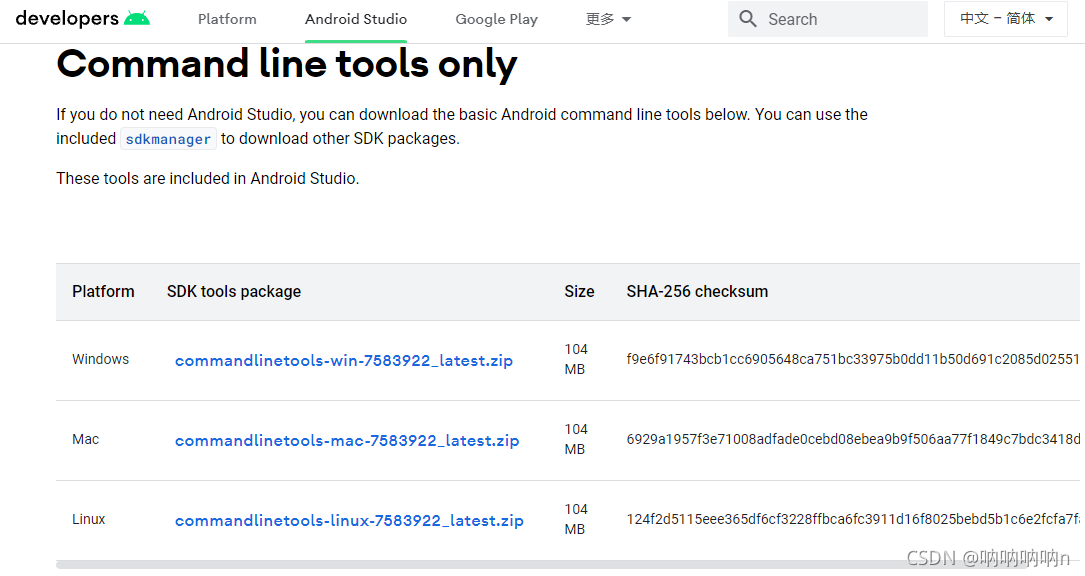Click the SHA-256 checksum column header

point(697,292)
